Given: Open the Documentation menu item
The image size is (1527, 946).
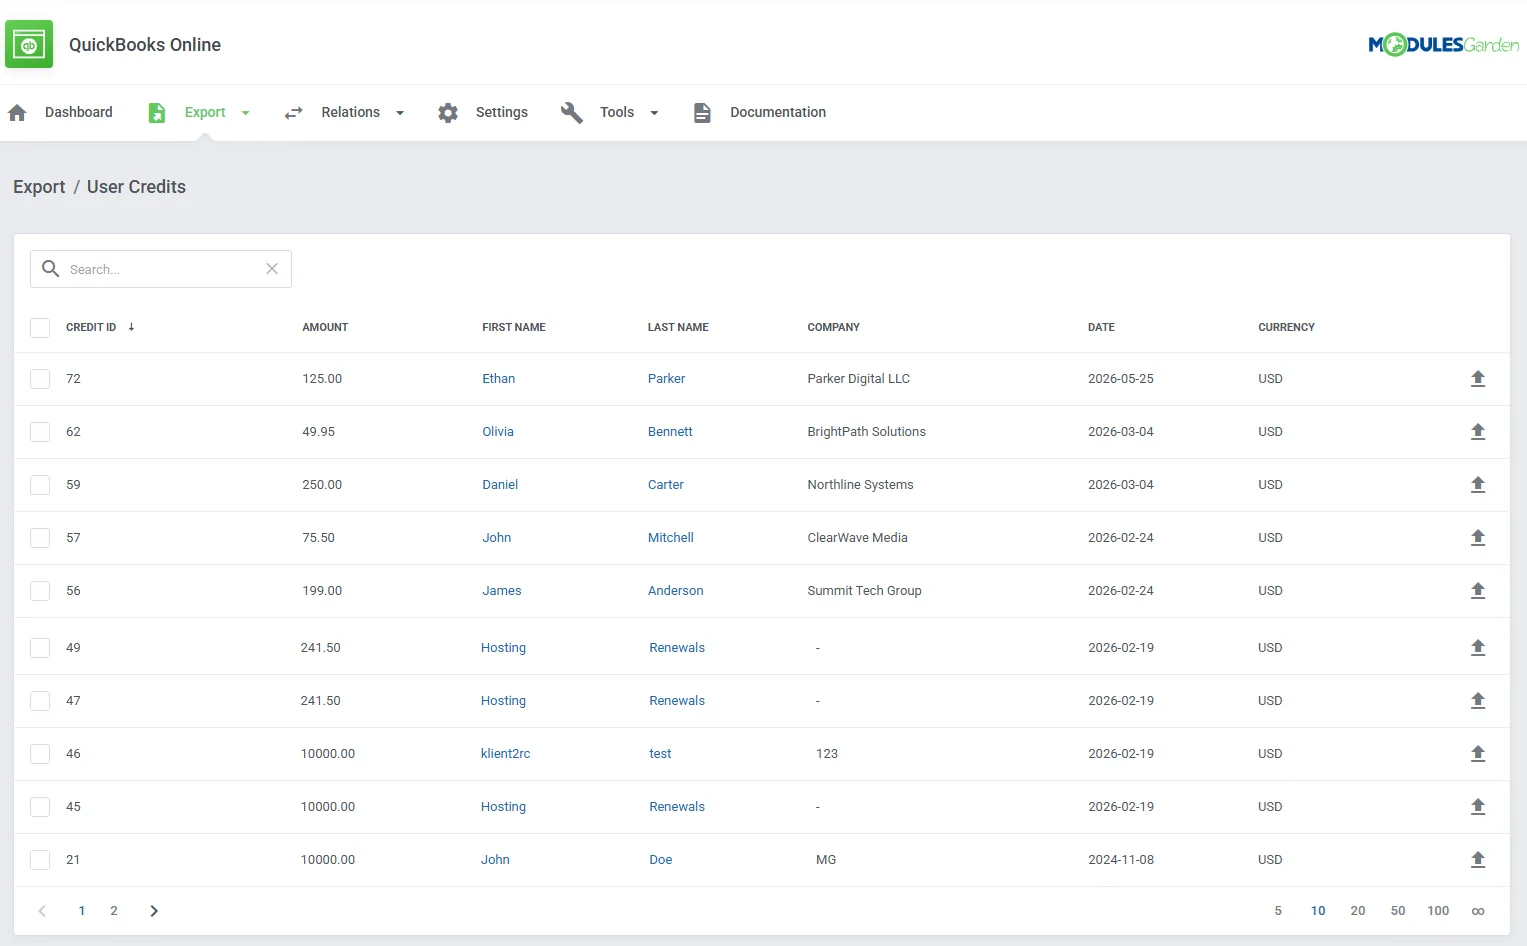Looking at the screenshot, I should coord(778,113).
